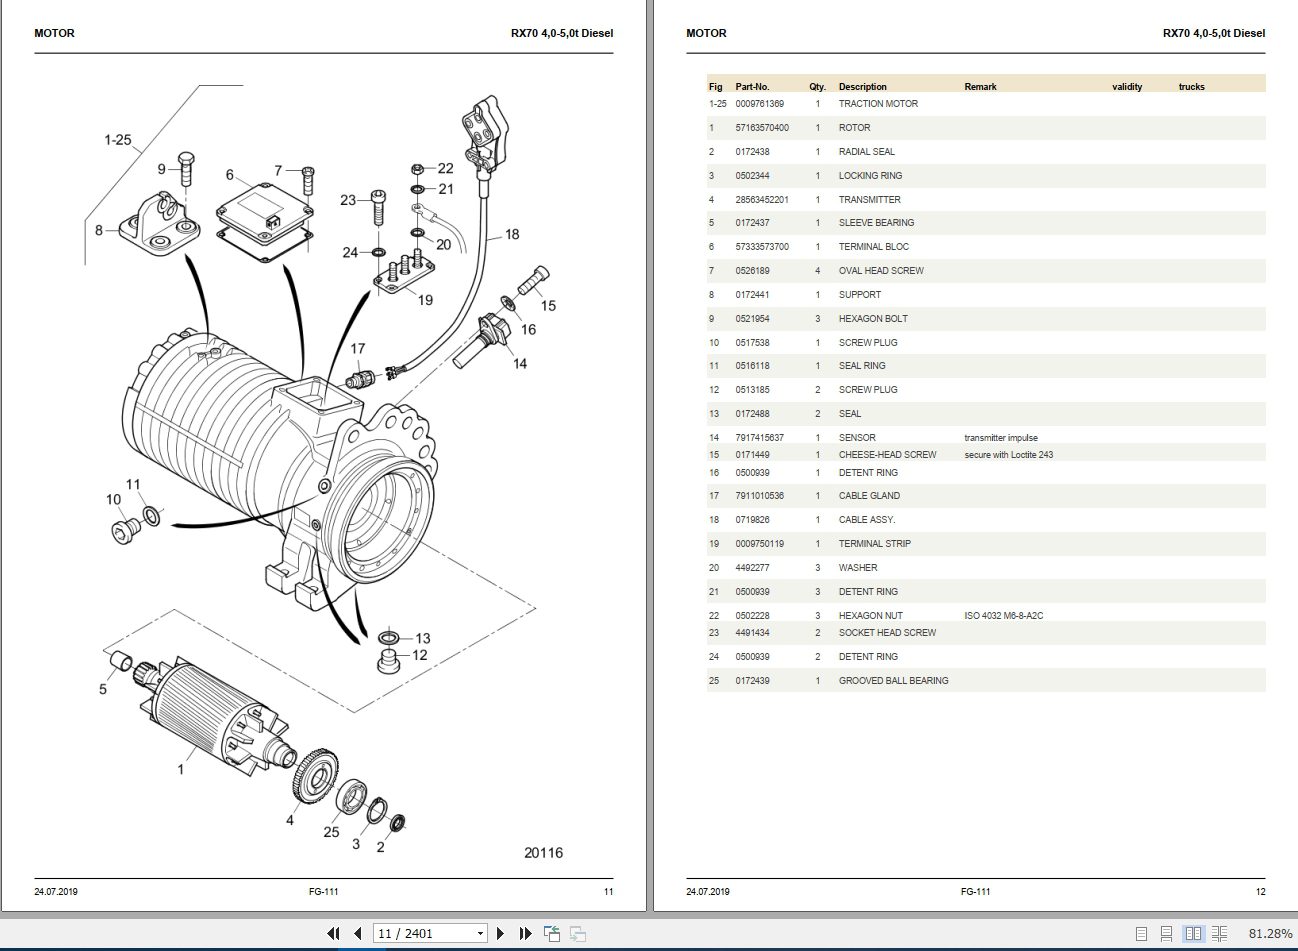The image size is (1298, 951).
Task: Switch to continuous page layout
Action: [x=1168, y=933]
